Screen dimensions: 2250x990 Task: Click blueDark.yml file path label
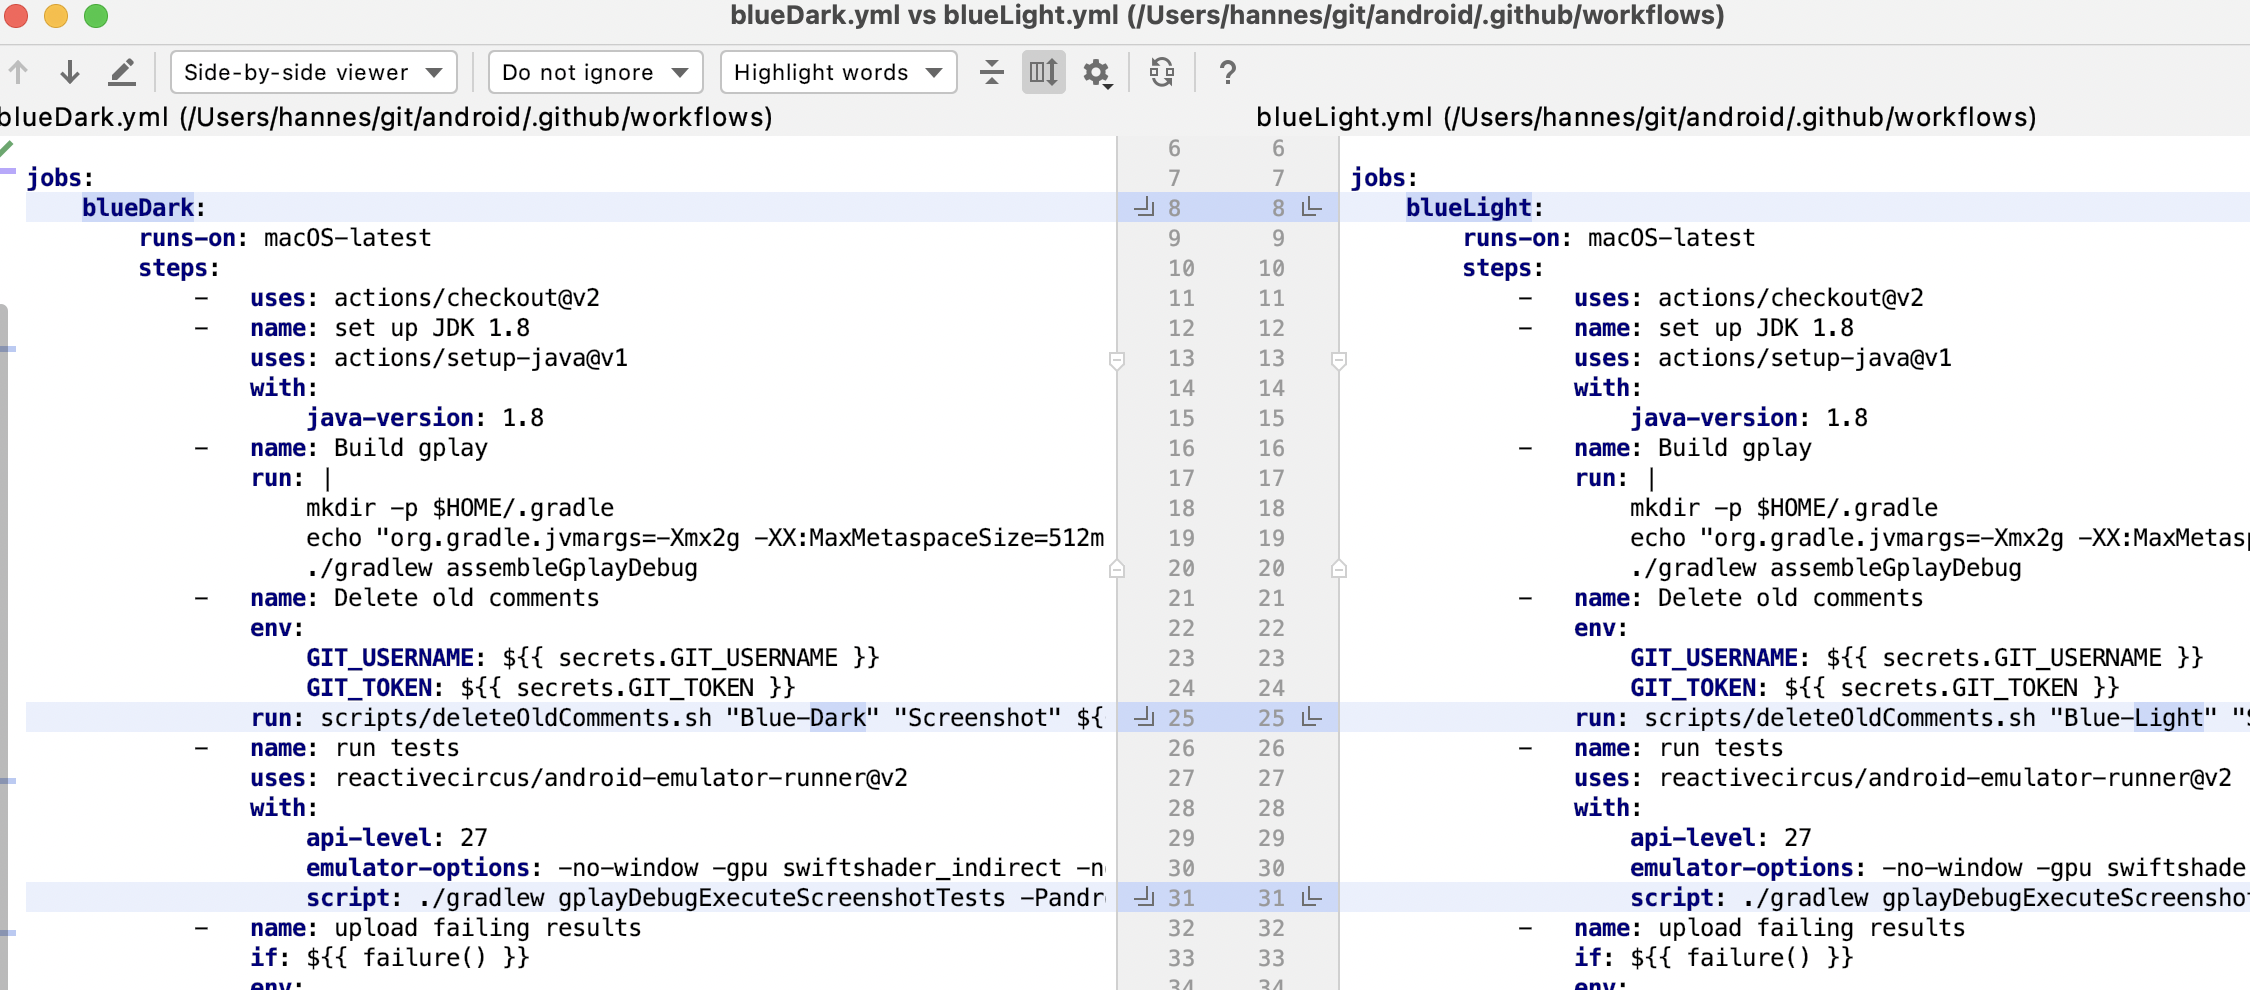click(386, 117)
